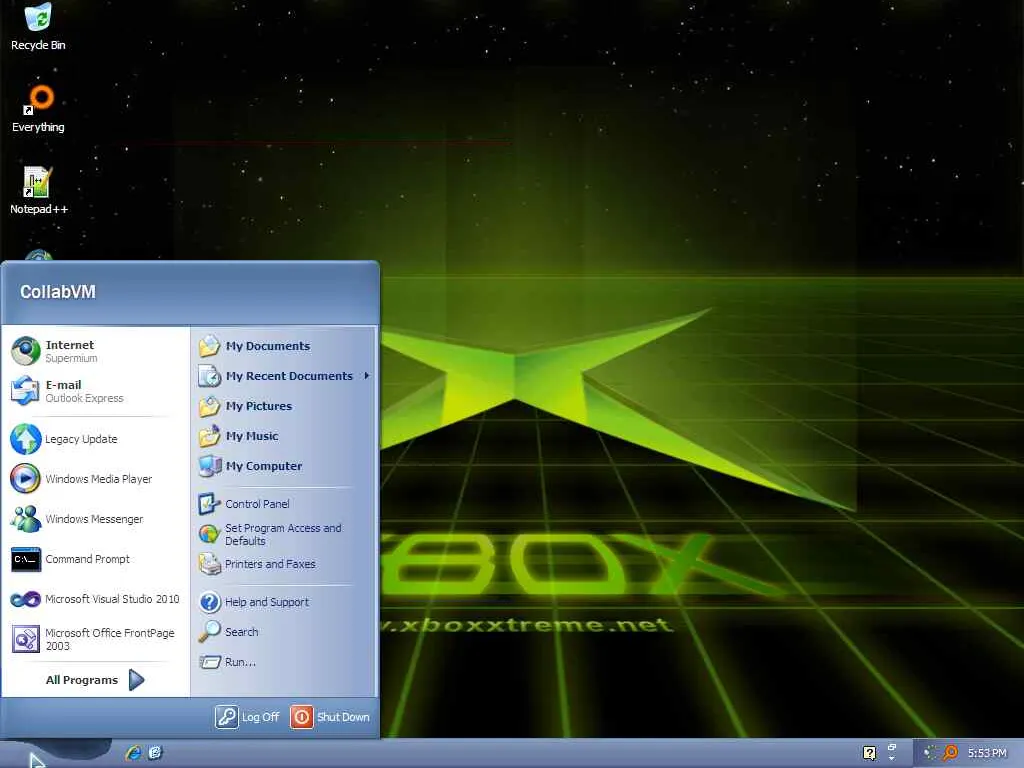Click Internet Explorer quick launch icon
Image resolution: width=1024 pixels, height=768 pixels.
click(x=133, y=753)
